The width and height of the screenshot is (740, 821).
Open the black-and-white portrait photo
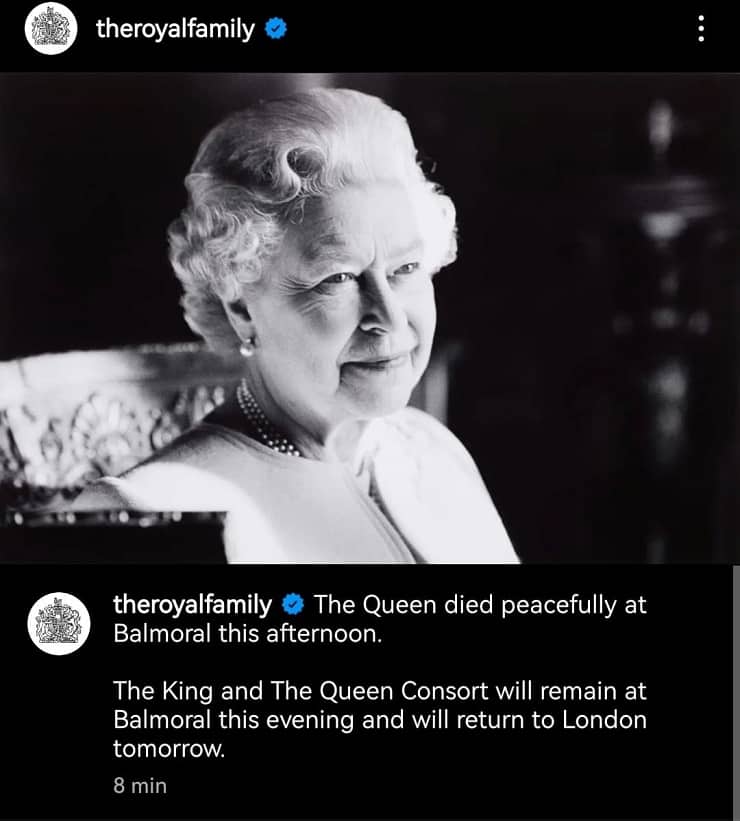click(369, 318)
